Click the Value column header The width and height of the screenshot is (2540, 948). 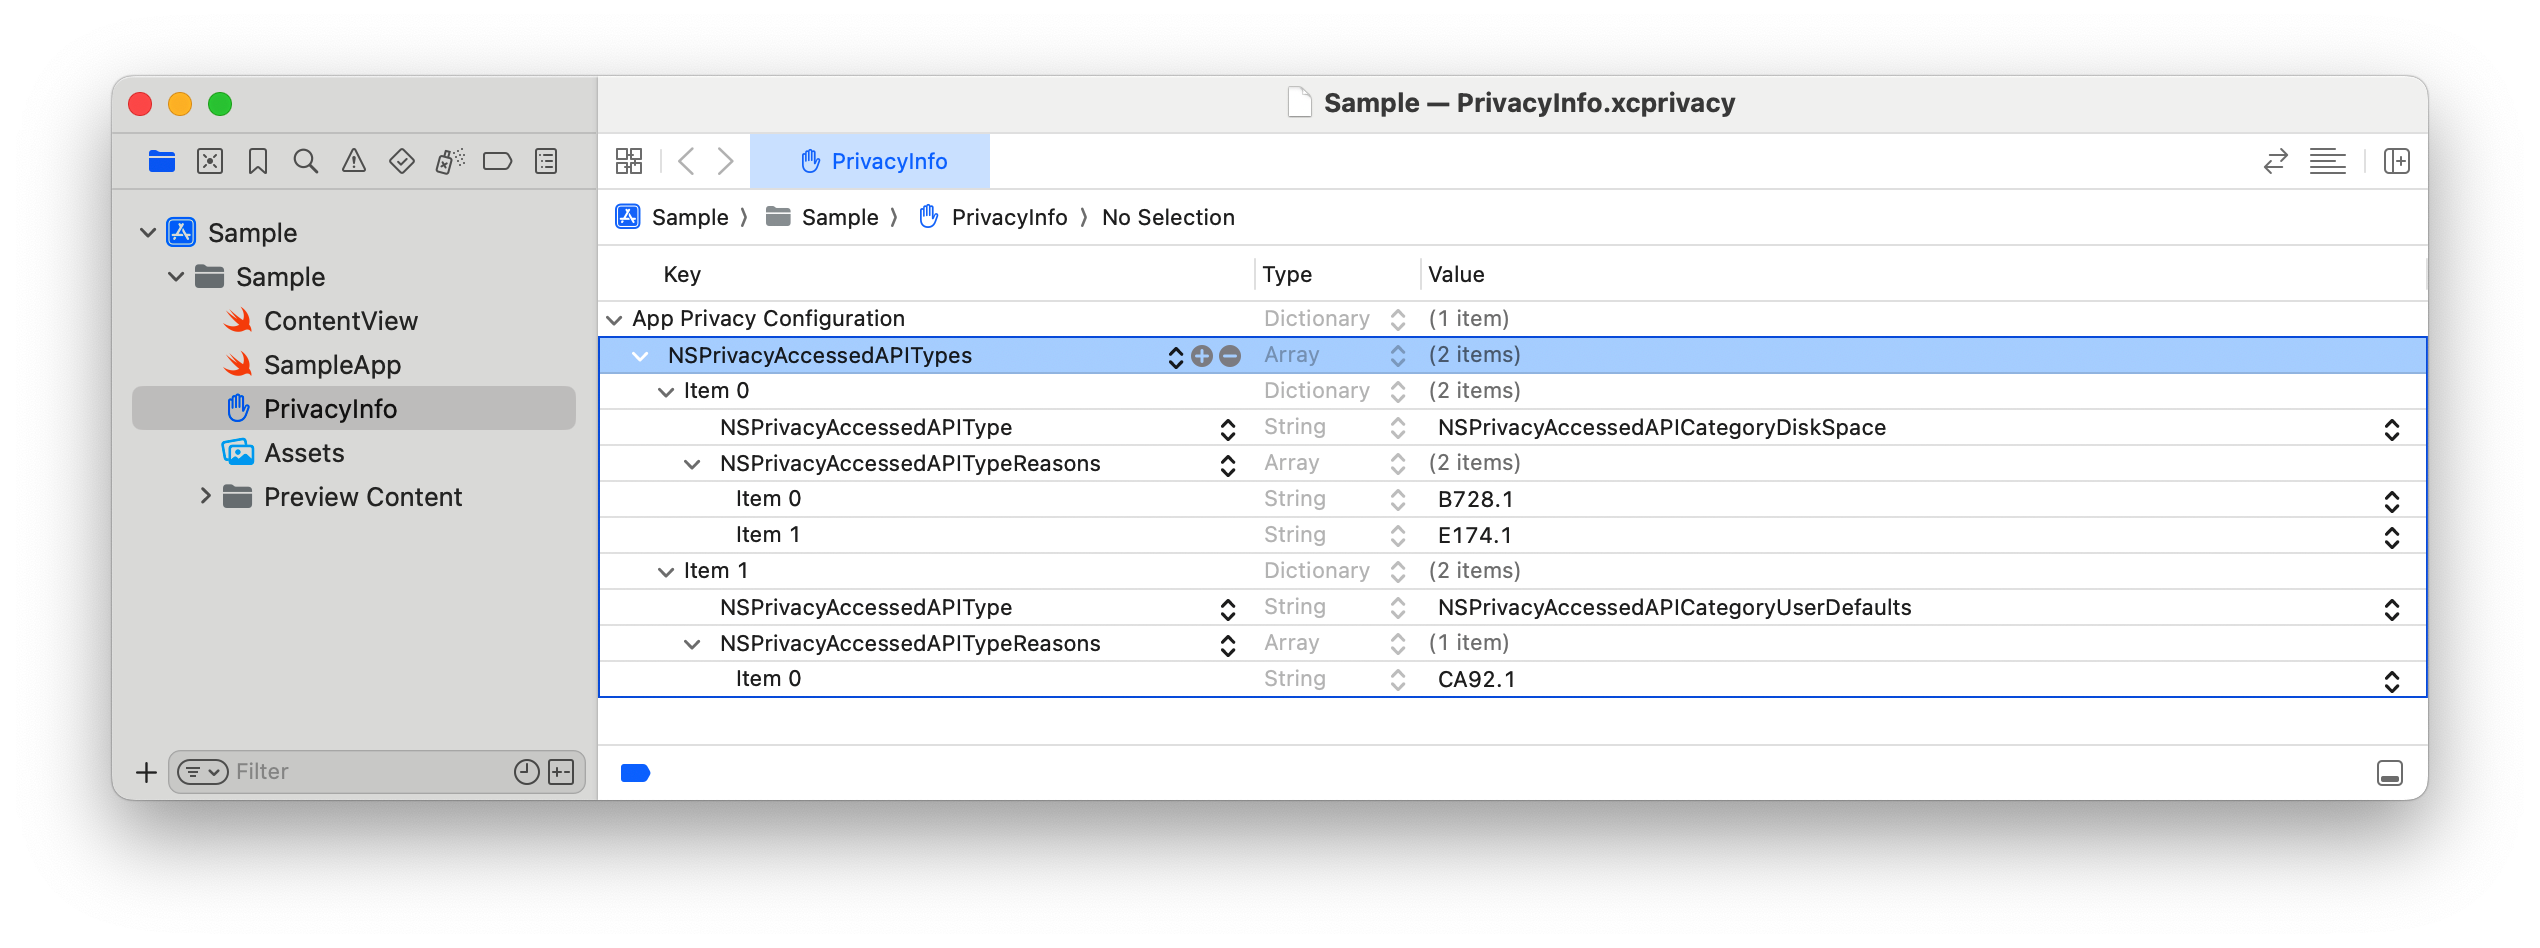click(x=1456, y=274)
